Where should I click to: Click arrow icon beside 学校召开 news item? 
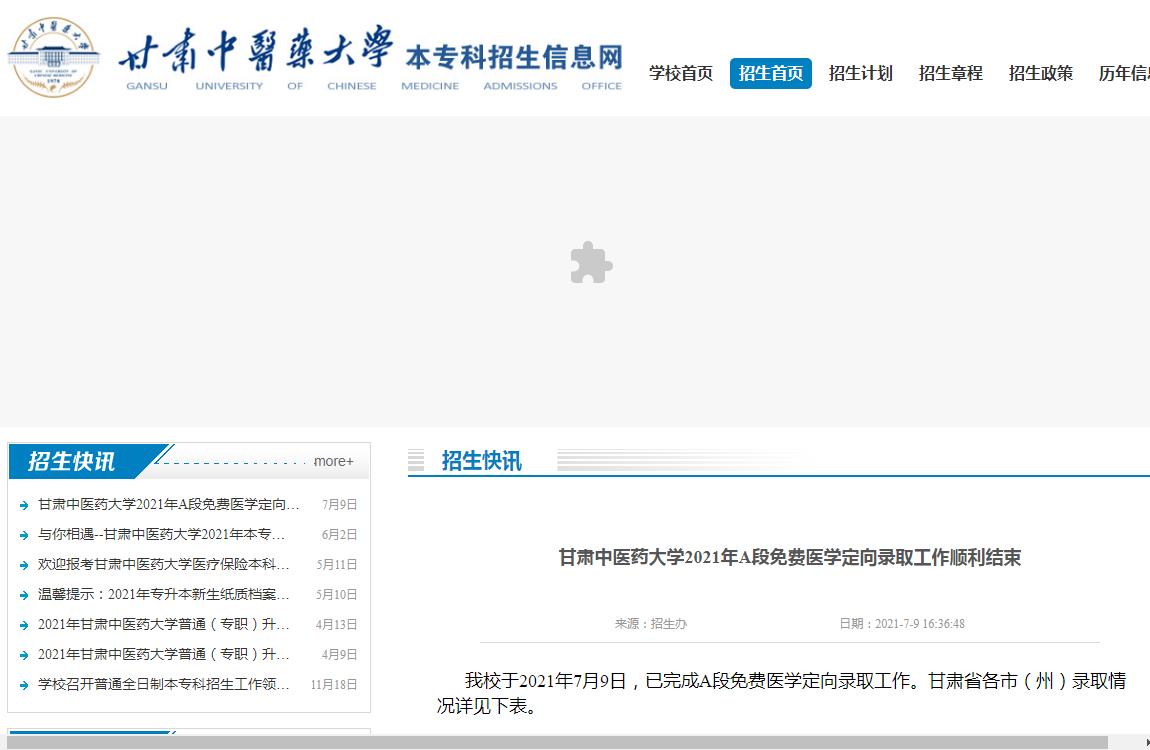[23, 685]
